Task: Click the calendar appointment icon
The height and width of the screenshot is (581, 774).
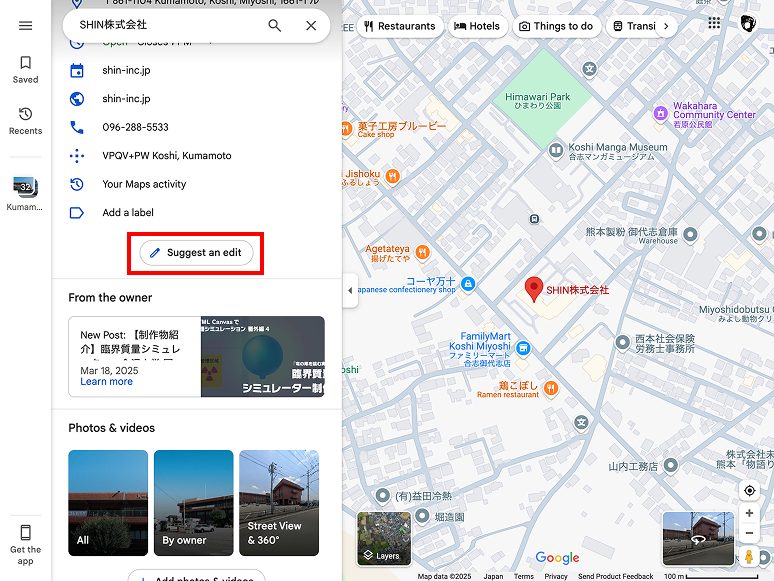Action: (77, 71)
